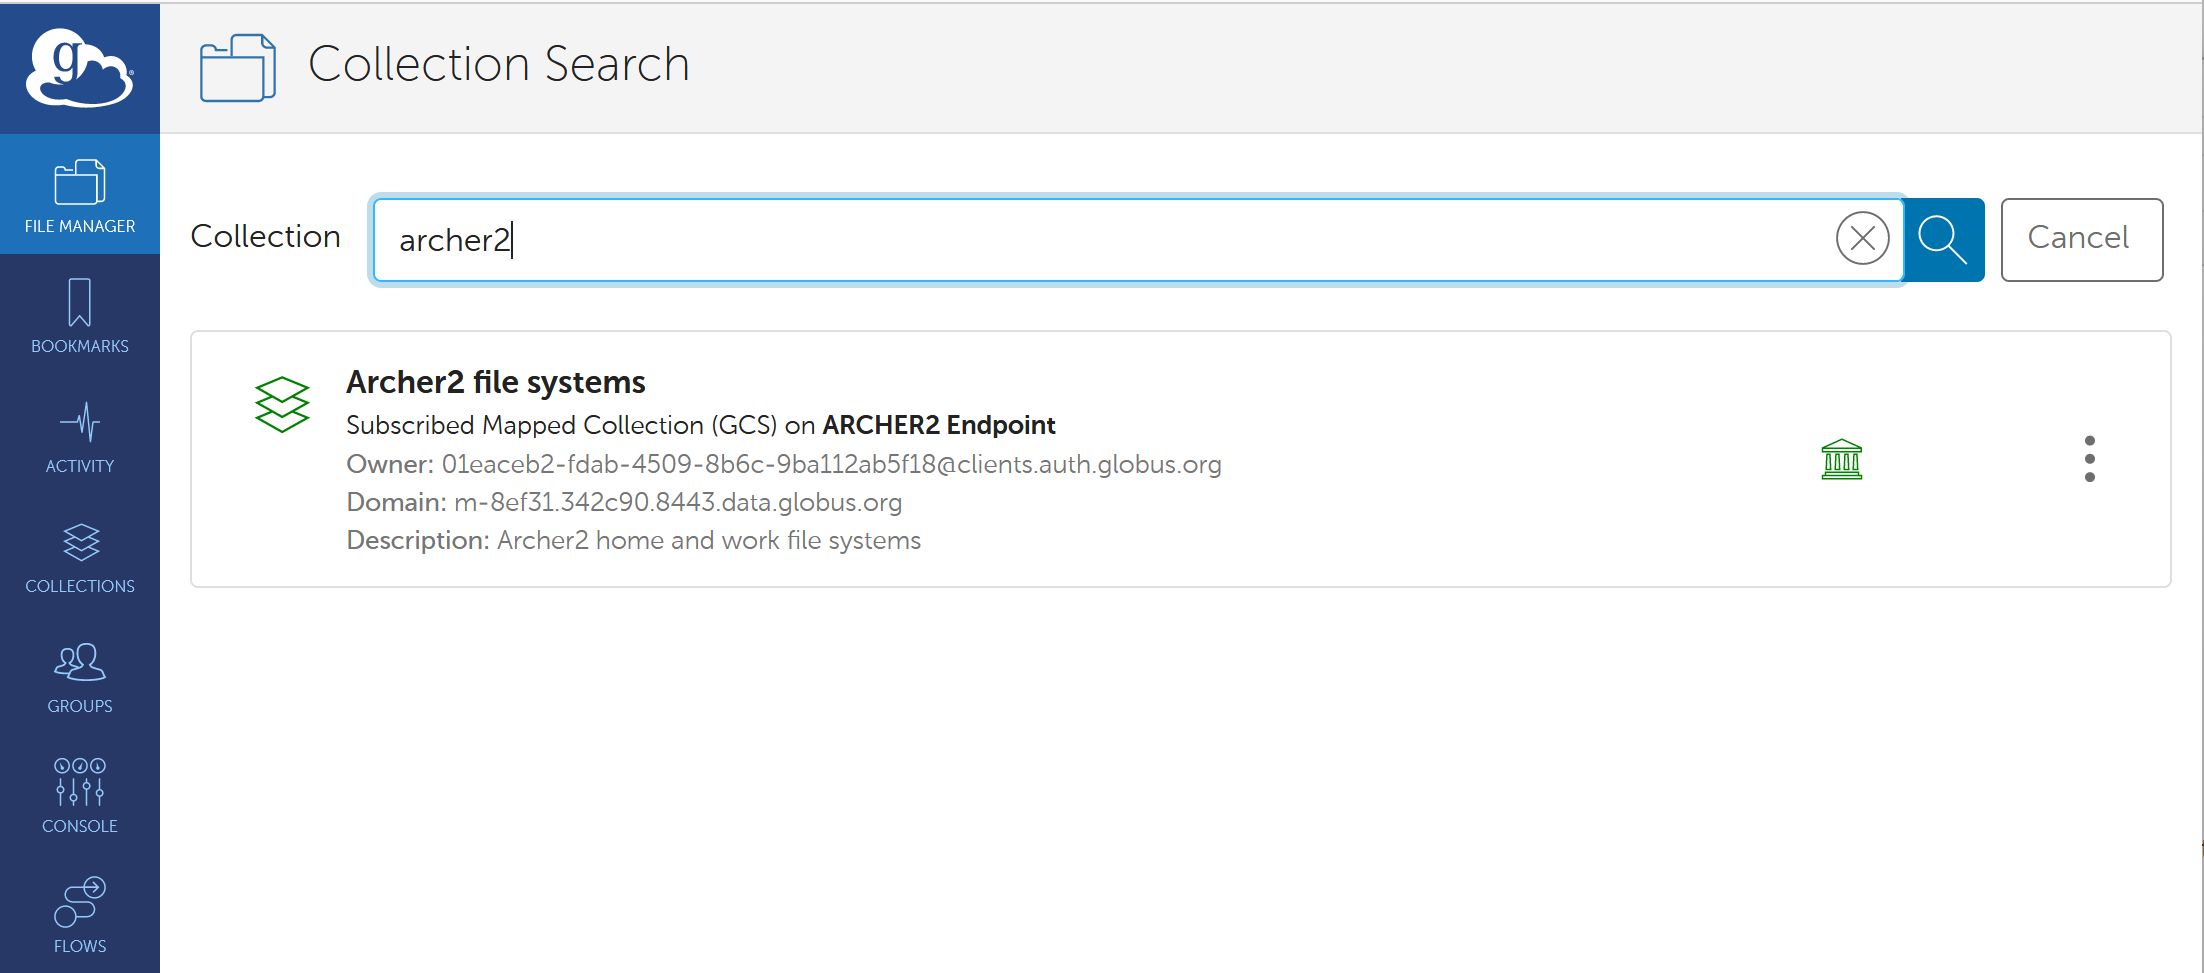This screenshot has width=2204, height=973.
Task: Open the File Manager section
Action: coord(80,195)
